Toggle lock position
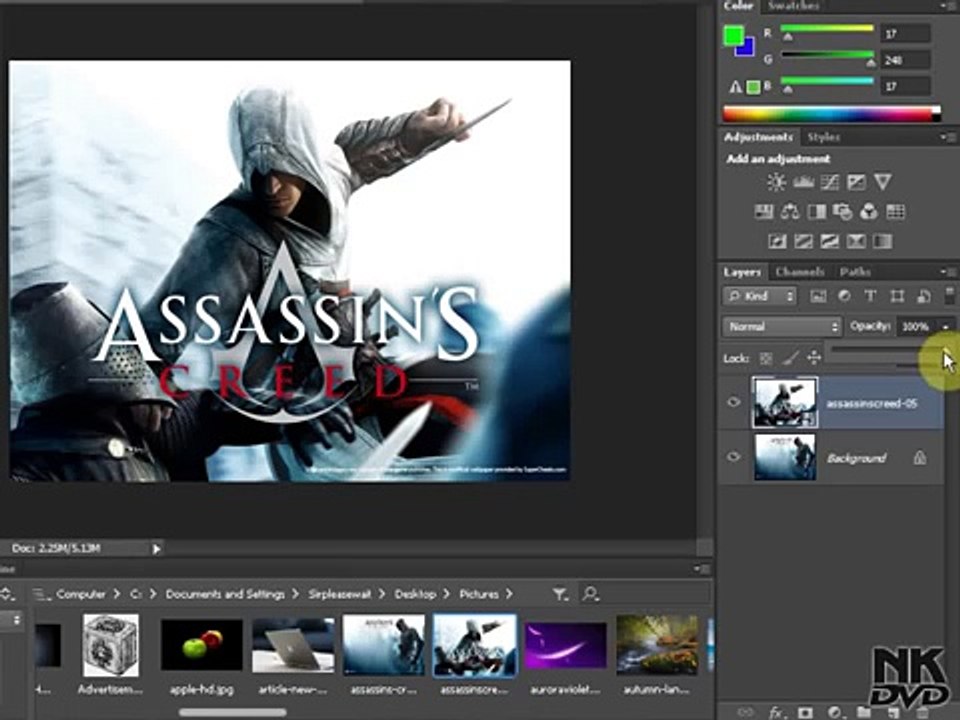 (x=814, y=358)
